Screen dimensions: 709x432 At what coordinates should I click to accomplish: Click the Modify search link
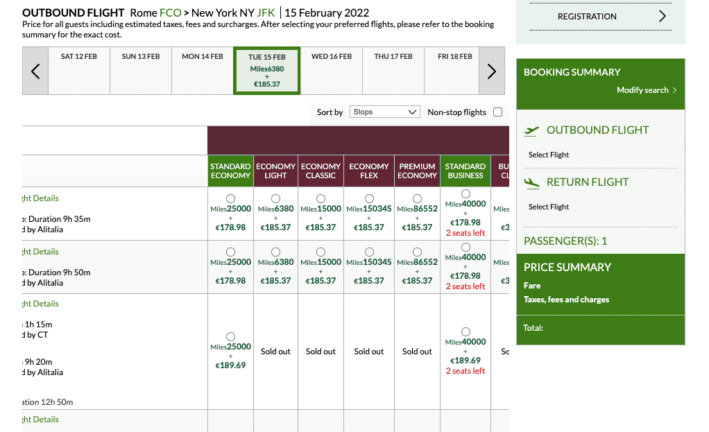[642, 91]
